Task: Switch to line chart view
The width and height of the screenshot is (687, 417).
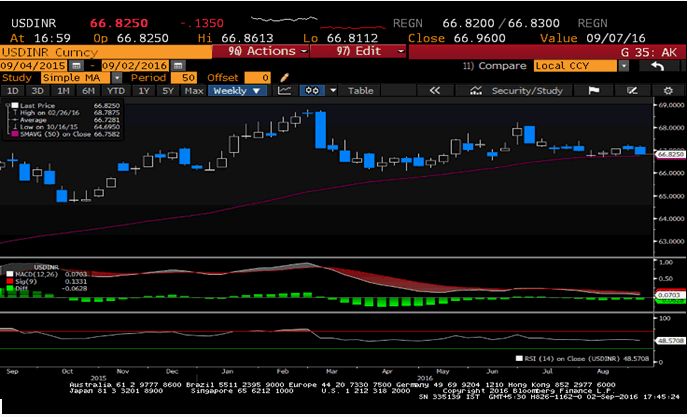Action: tap(285, 91)
